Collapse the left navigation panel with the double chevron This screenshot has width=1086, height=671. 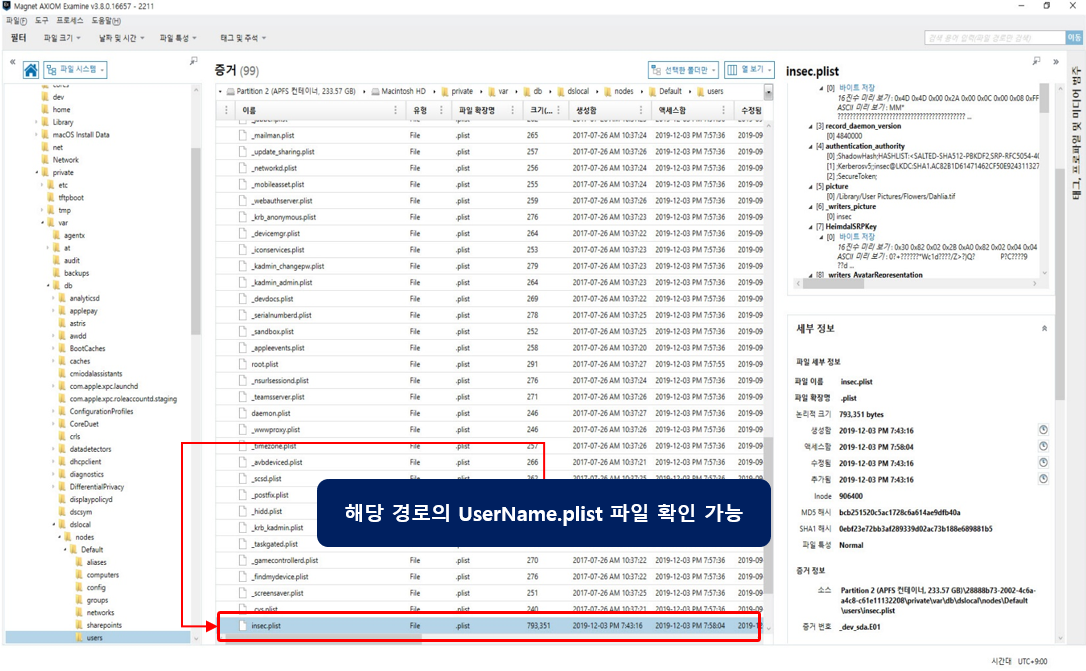click(11, 62)
